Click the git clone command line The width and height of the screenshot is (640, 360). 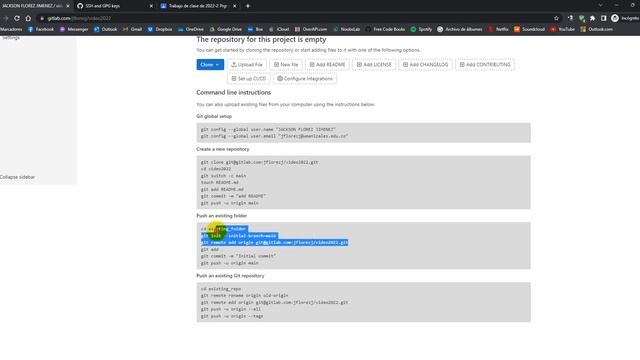click(259, 162)
